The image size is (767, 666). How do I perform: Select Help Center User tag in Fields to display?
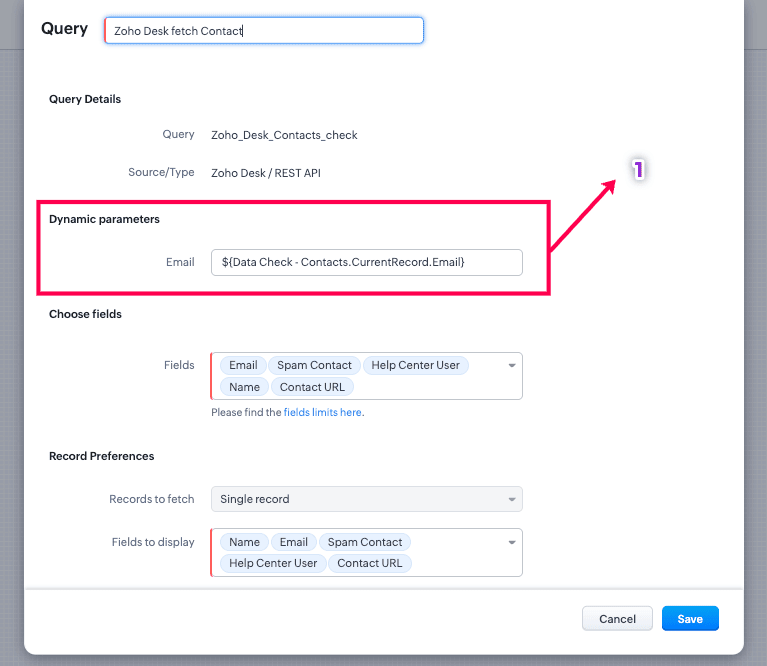pos(273,563)
